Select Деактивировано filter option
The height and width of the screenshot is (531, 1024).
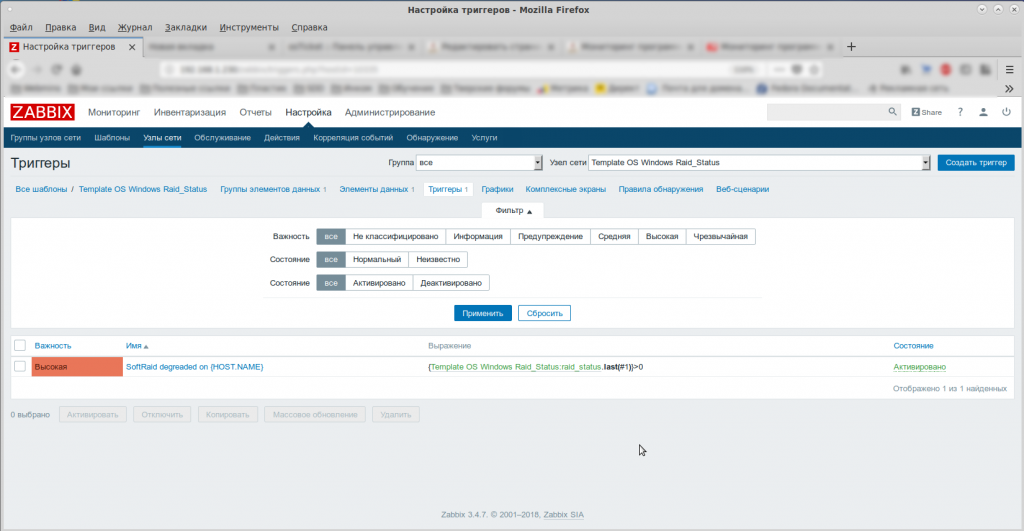pyautogui.click(x=451, y=283)
